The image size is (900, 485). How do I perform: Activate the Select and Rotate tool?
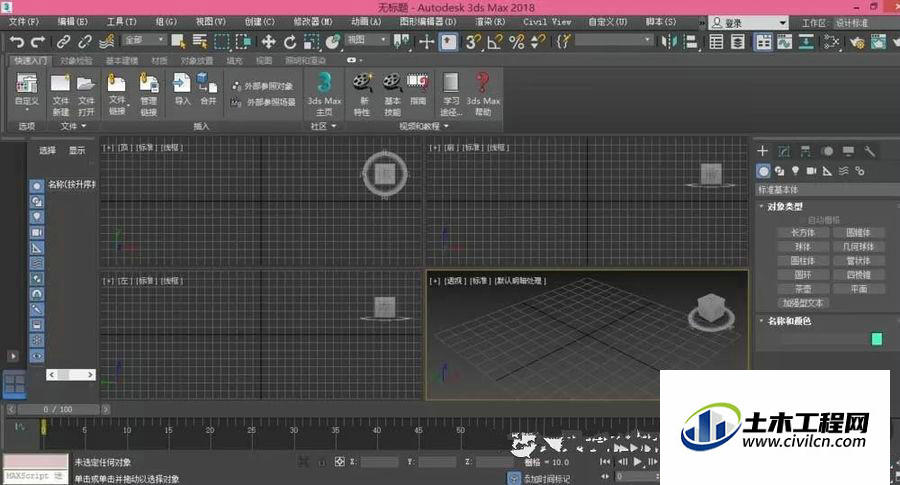[x=290, y=42]
